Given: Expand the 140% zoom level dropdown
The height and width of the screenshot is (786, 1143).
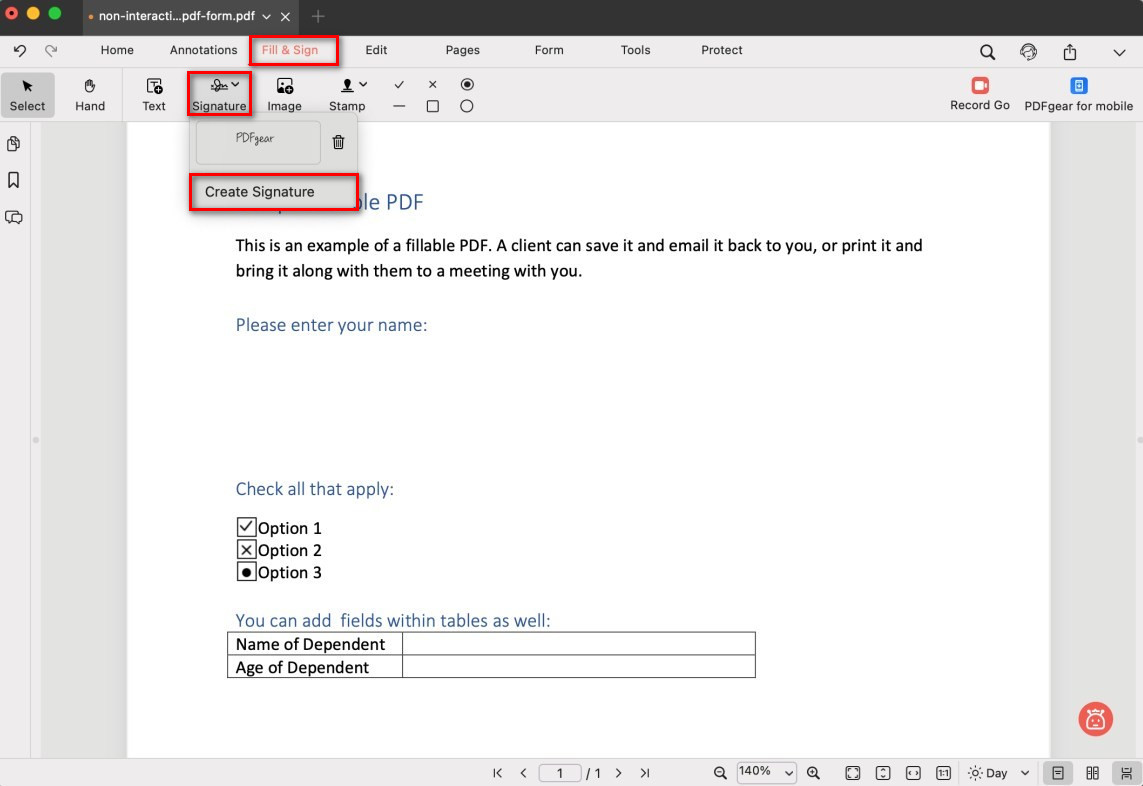Looking at the screenshot, I should tap(766, 773).
